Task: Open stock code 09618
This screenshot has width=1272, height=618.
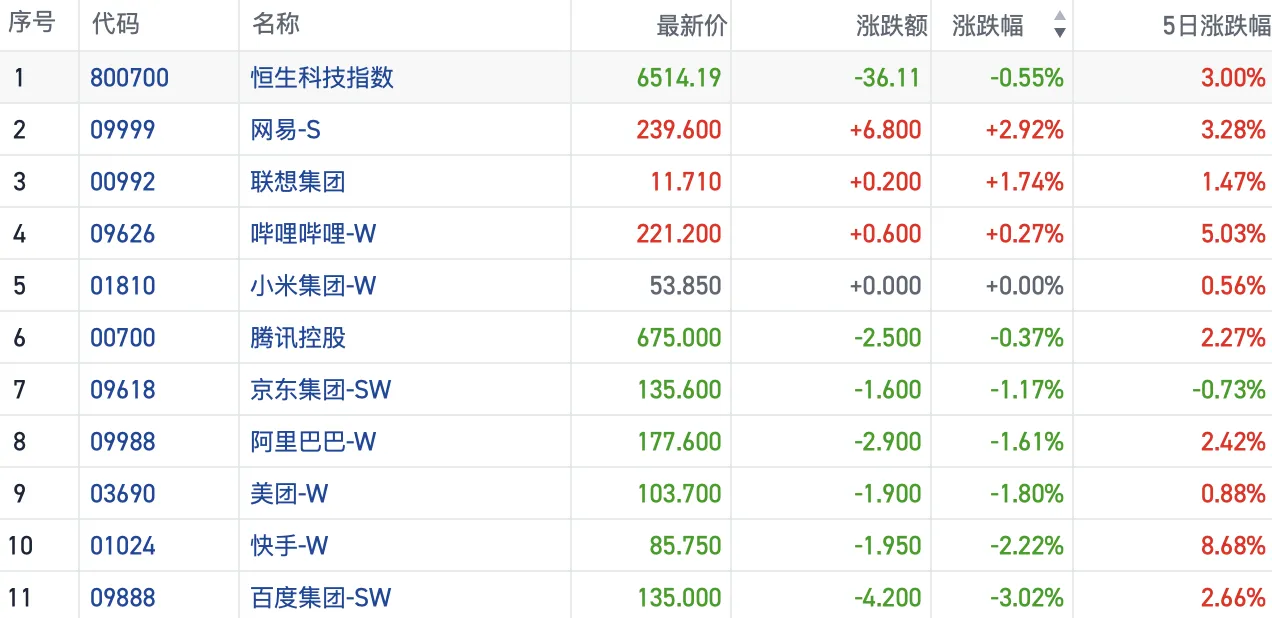Action: point(123,390)
